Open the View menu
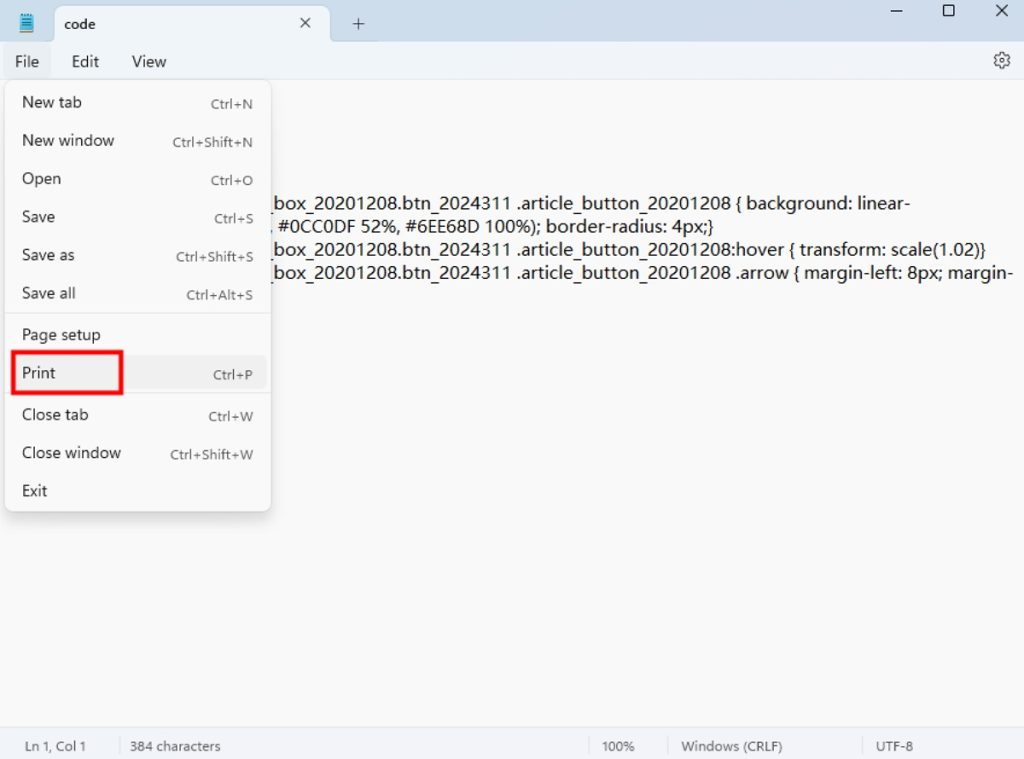Image resolution: width=1024 pixels, height=759 pixels. point(148,61)
